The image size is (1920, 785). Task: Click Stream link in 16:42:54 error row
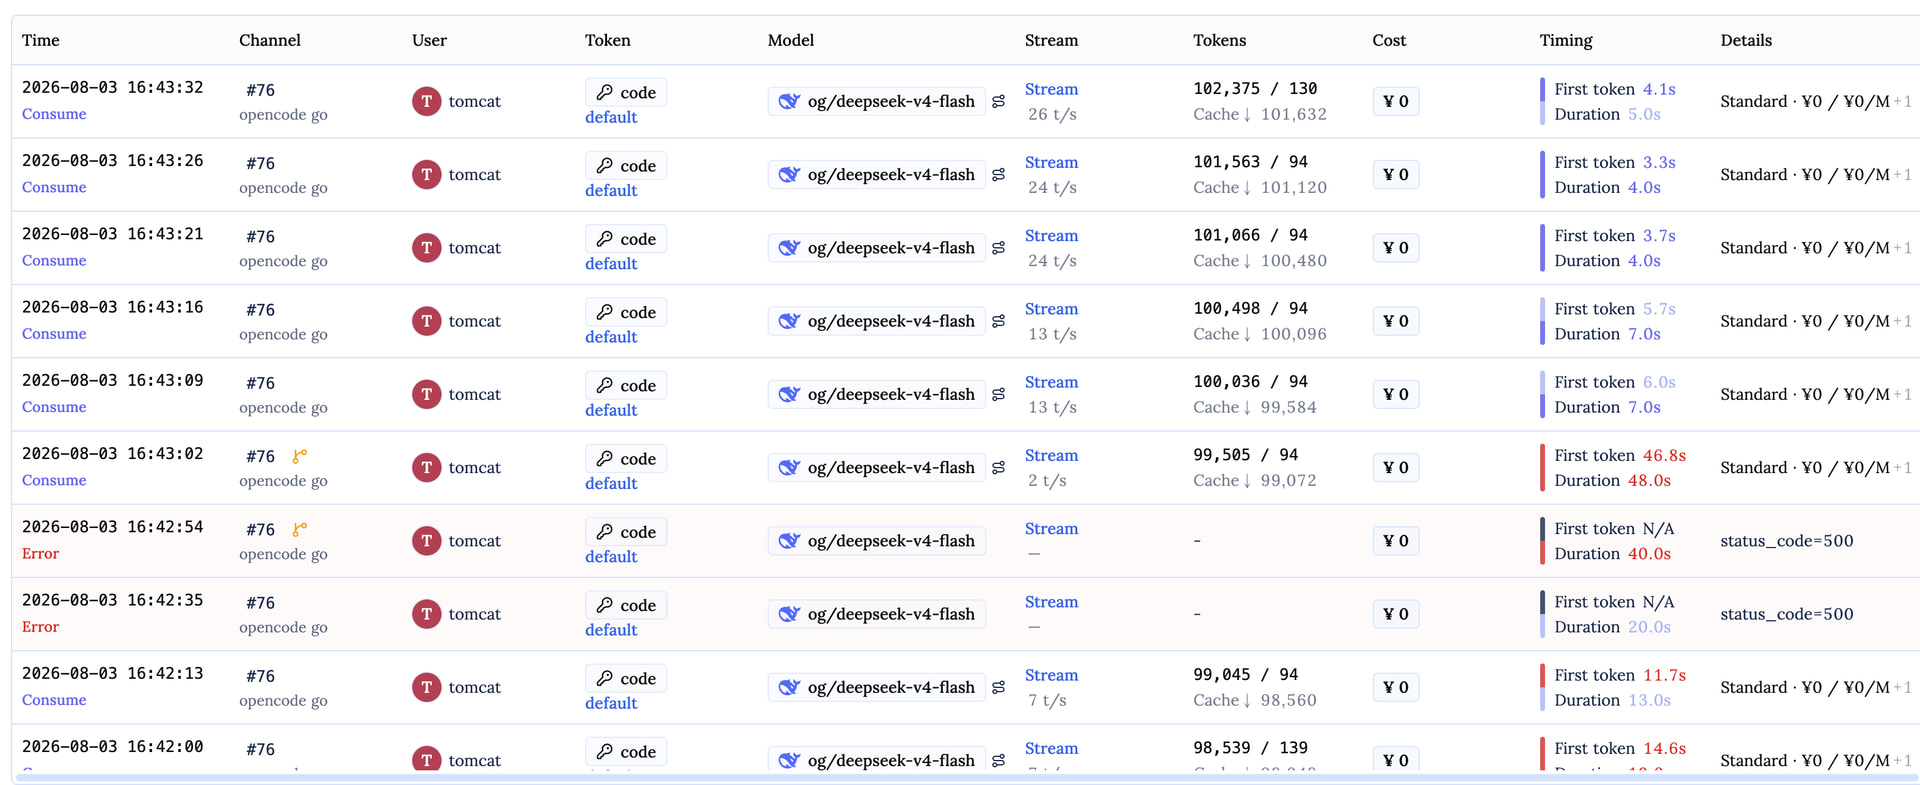[1051, 529]
